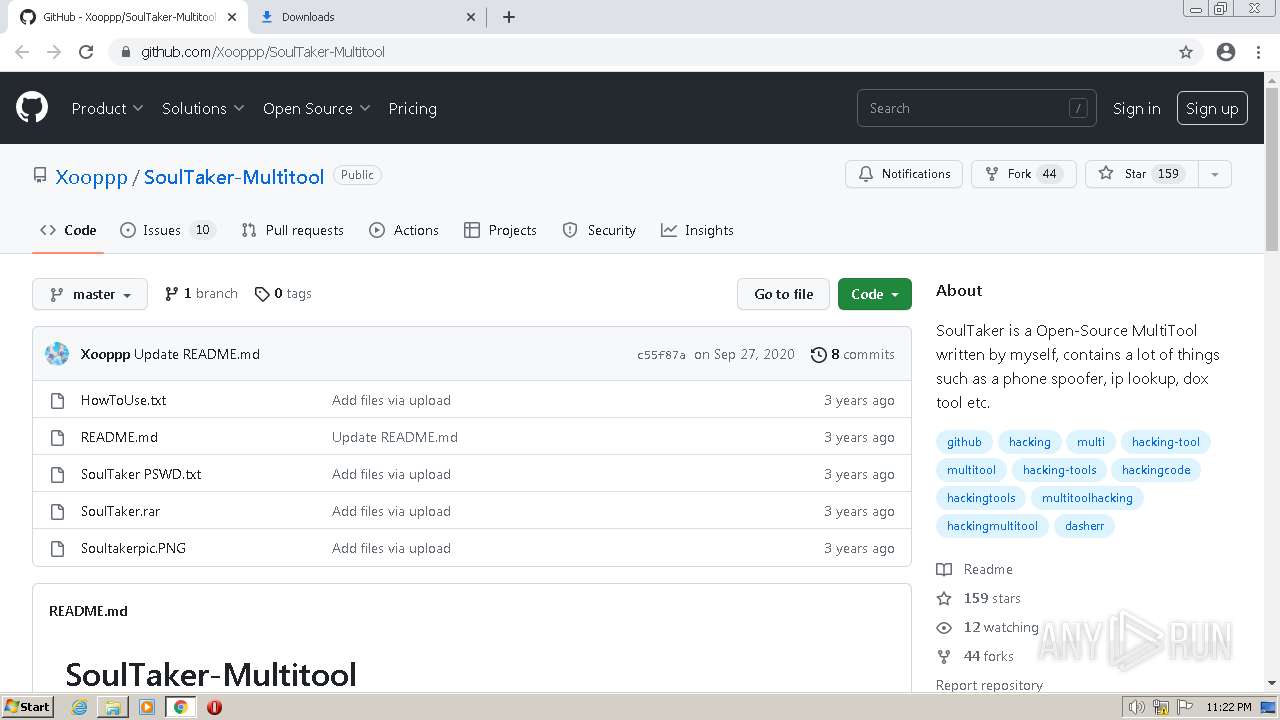This screenshot has height=720, width=1280.
Task: Close the GitHub SoulTaker tab
Action: click(x=233, y=17)
